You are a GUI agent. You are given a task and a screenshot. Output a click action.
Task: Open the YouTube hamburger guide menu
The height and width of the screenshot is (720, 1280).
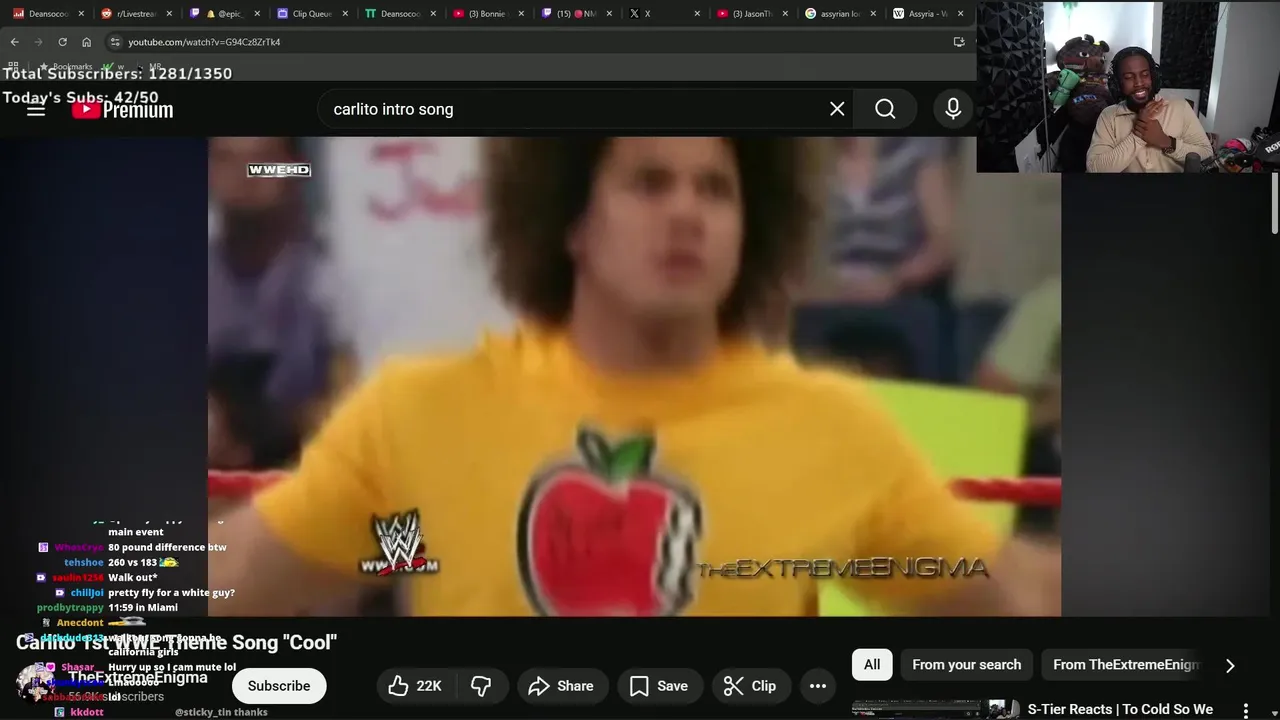(x=36, y=110)
